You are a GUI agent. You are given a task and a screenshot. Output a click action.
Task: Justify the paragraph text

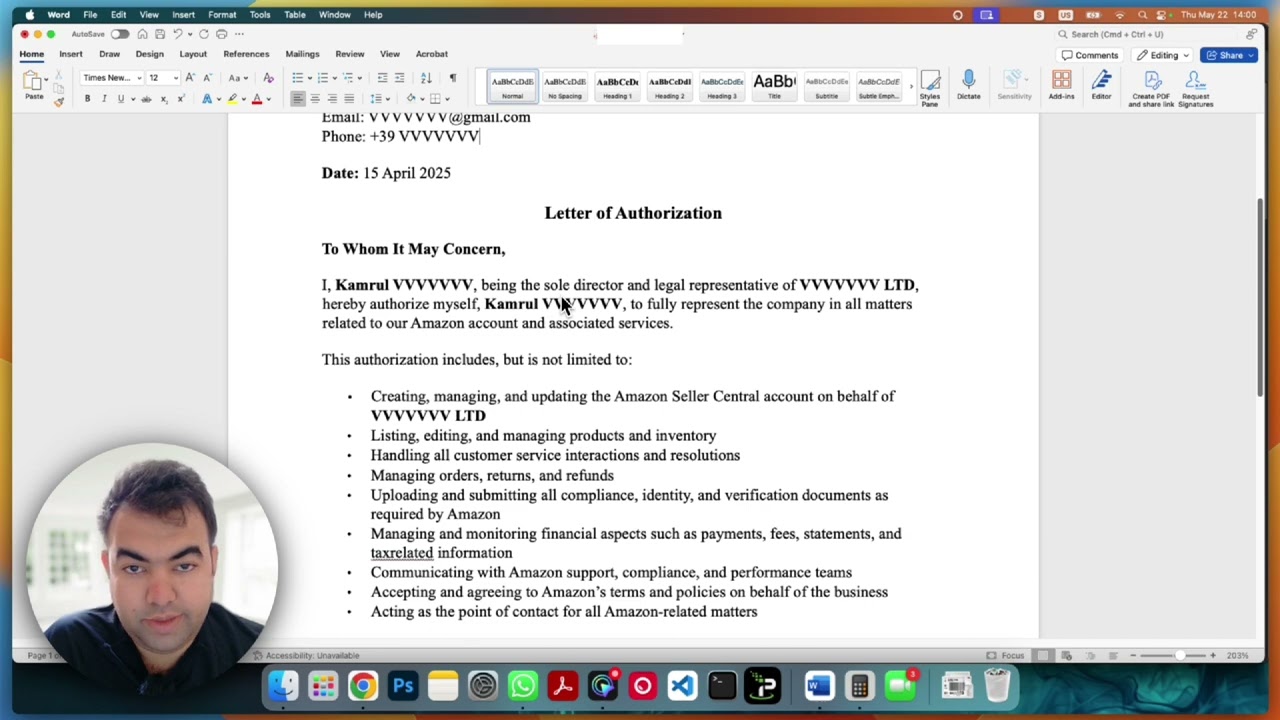(x=349, y=99)
